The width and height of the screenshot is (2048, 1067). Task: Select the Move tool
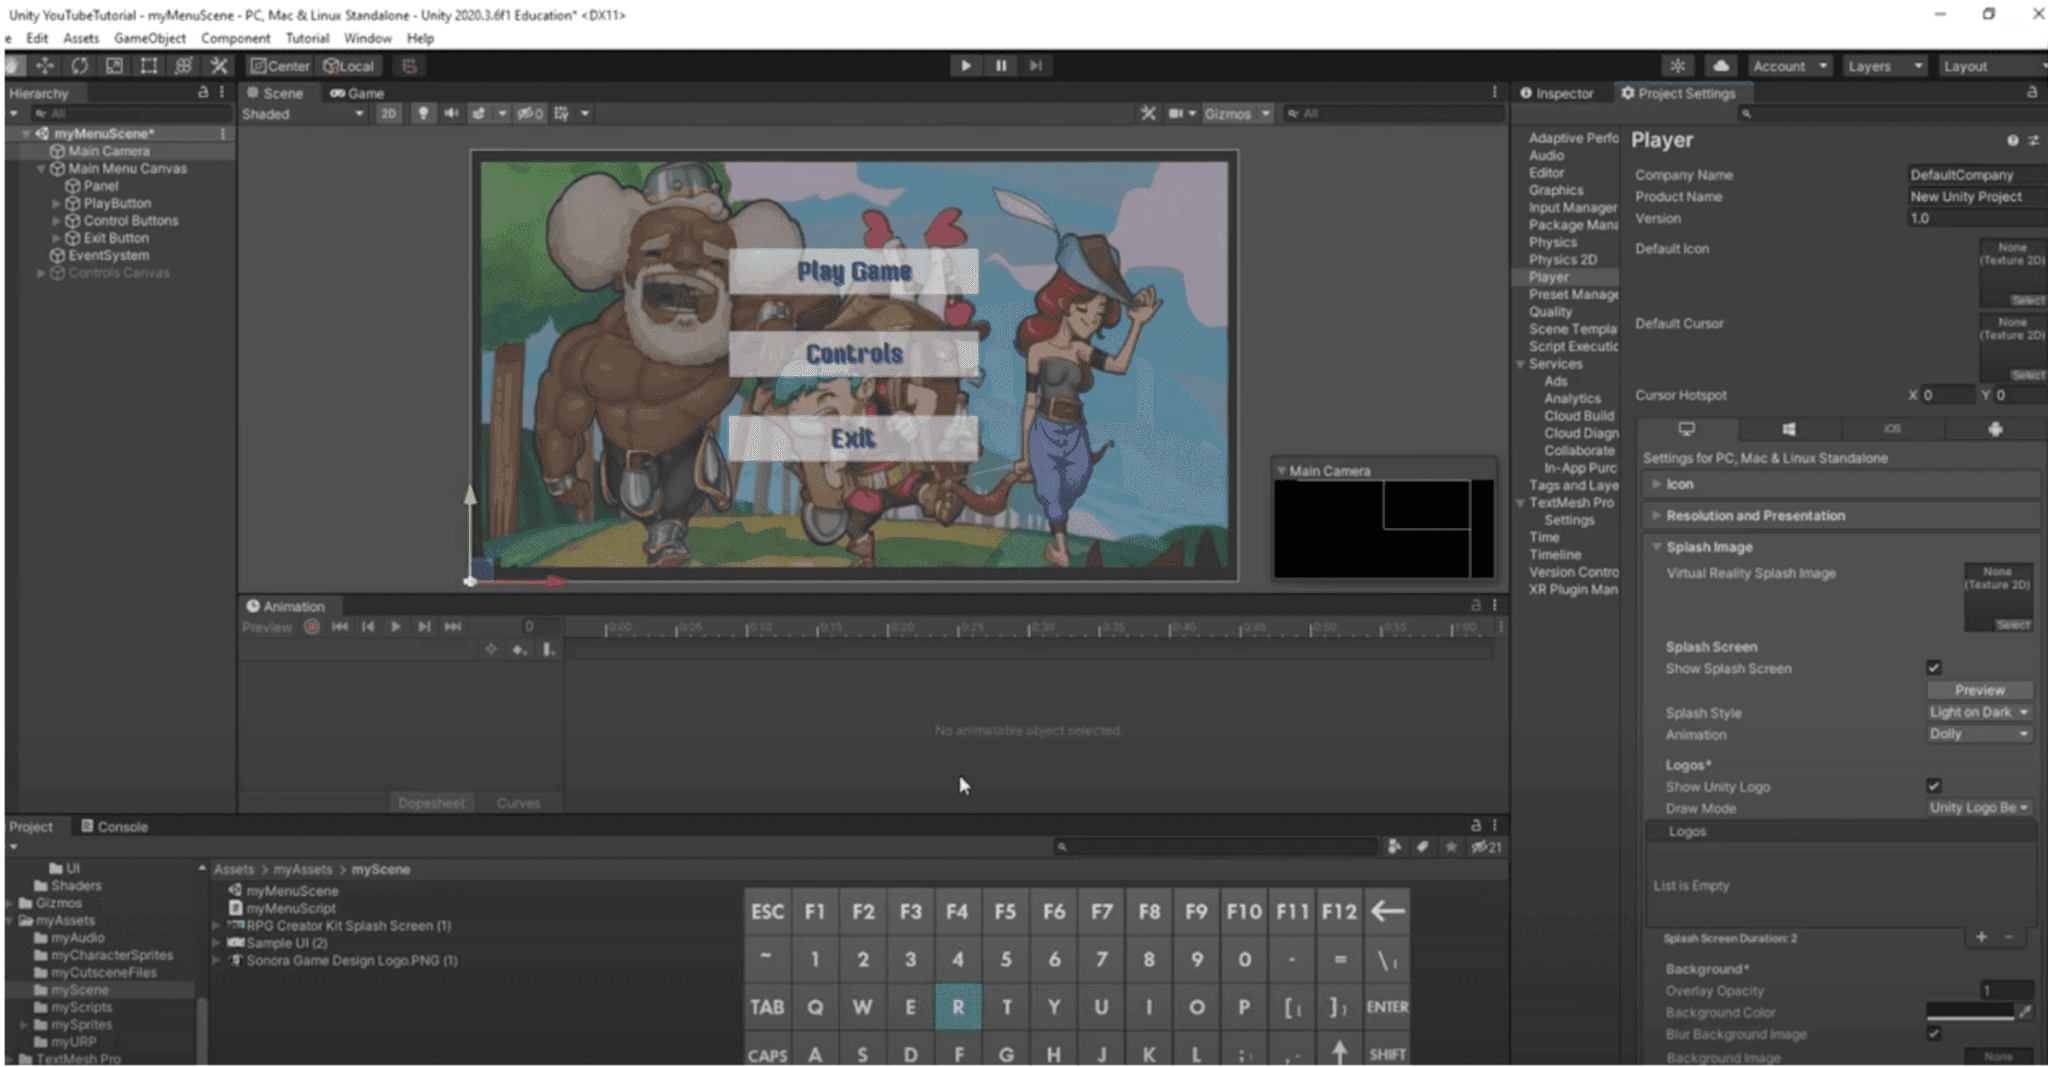point(45,65)
